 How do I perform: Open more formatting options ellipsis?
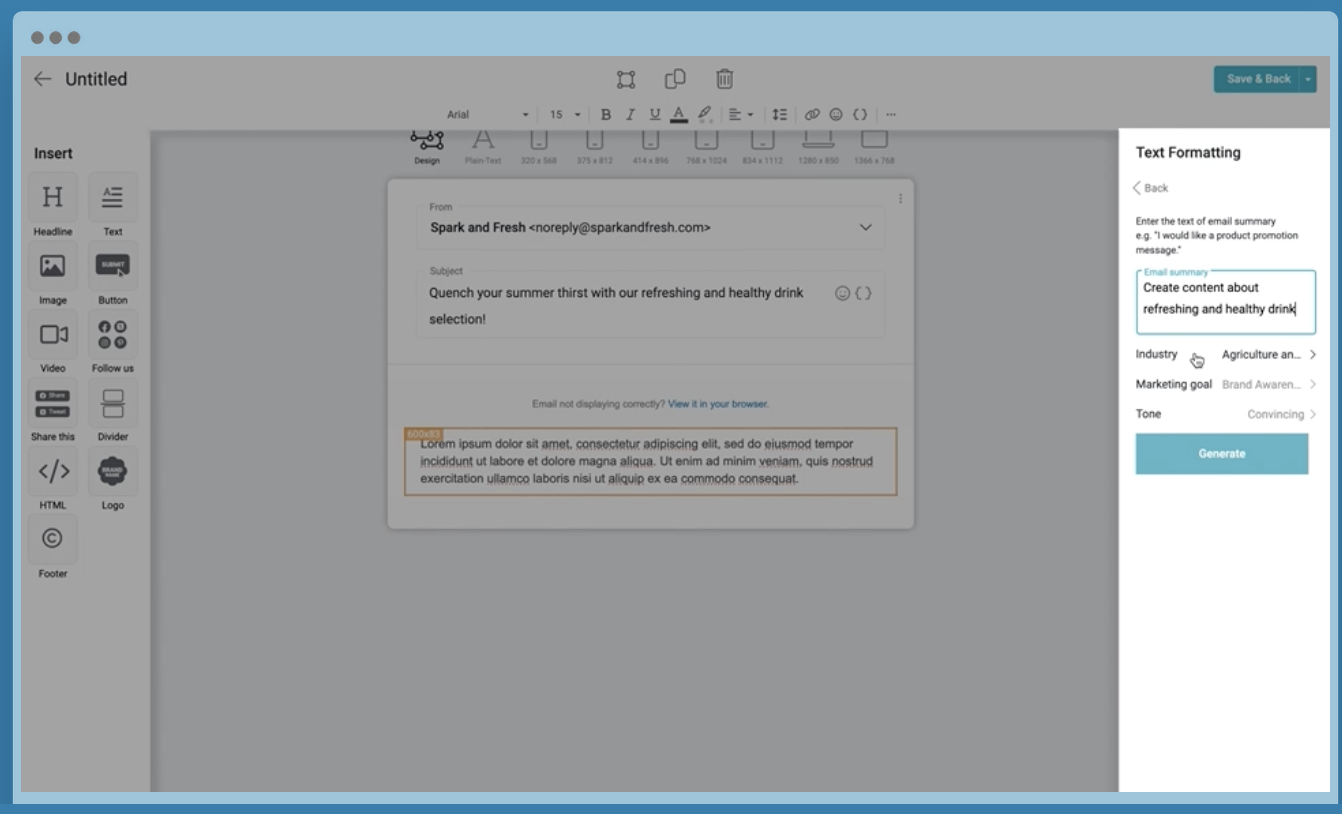[891, 114]
